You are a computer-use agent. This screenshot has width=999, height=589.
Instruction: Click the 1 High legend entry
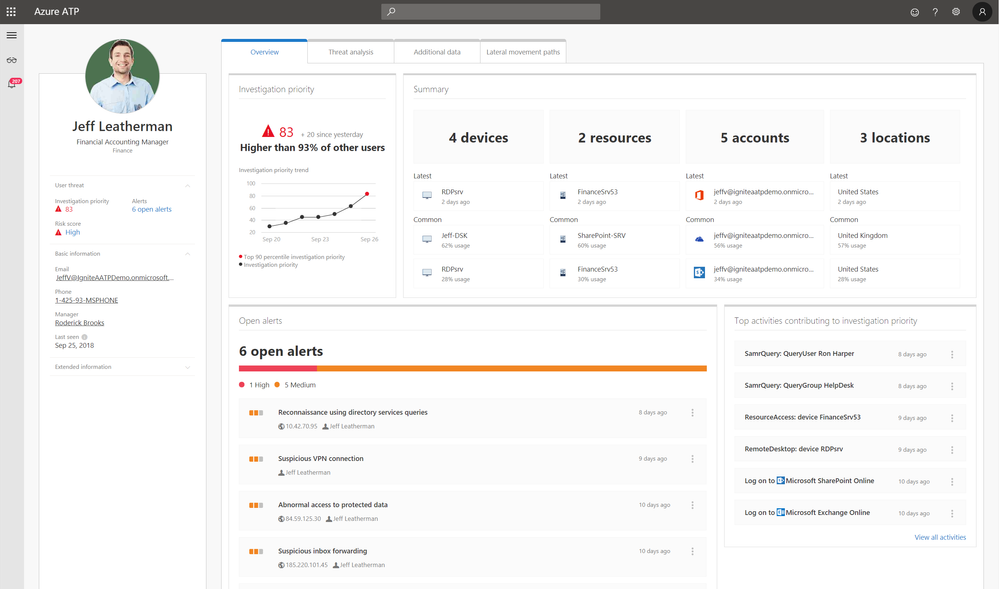pos(254,385)
